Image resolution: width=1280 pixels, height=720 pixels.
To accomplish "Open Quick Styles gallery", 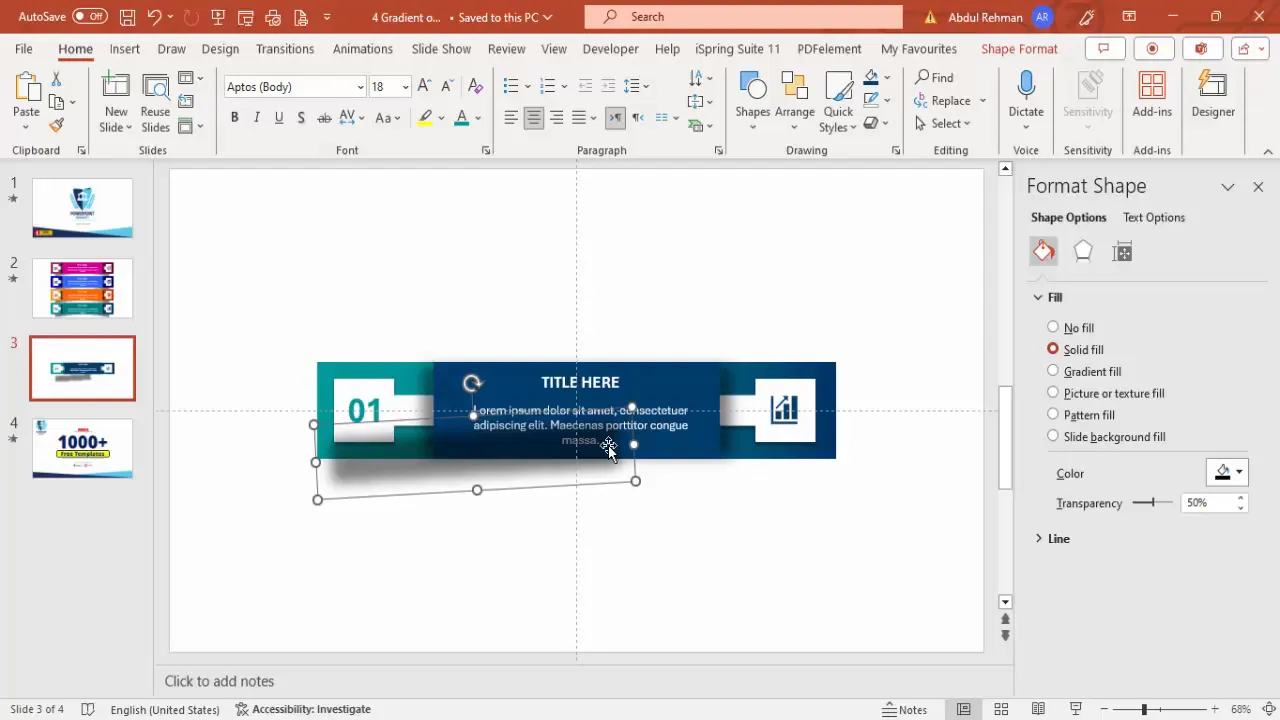I will click(838, 101).
